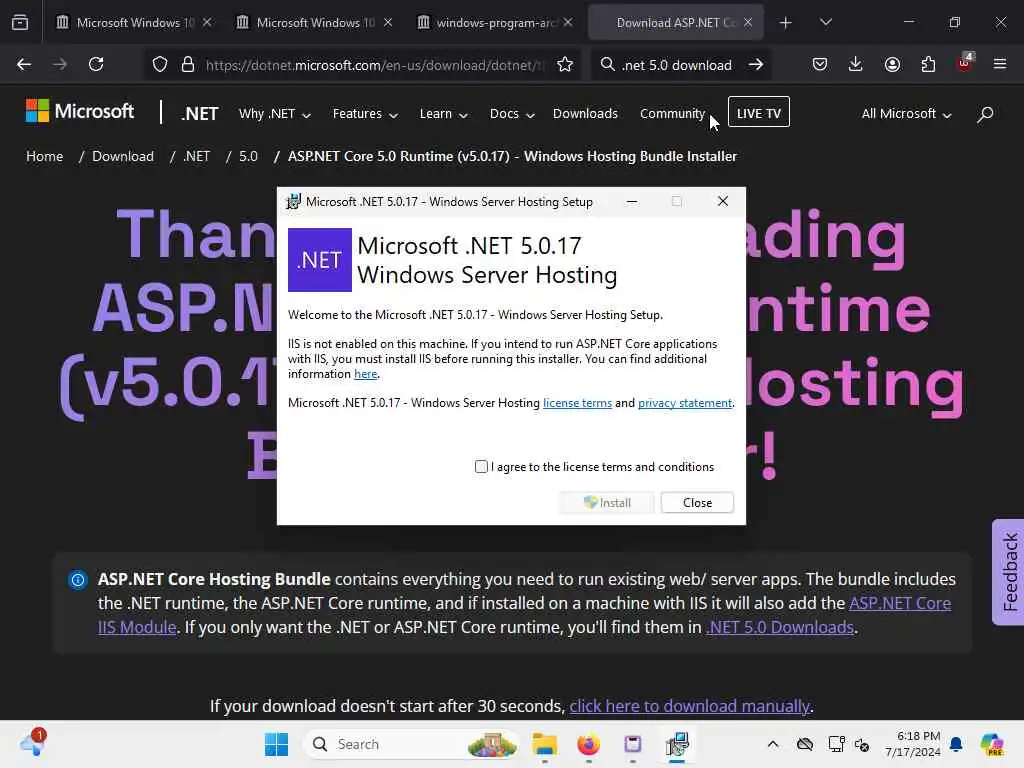This screenshot has height=768, width=1024.
Task: Click the uBlock Origin extension icon
Action: coord(965,63)
